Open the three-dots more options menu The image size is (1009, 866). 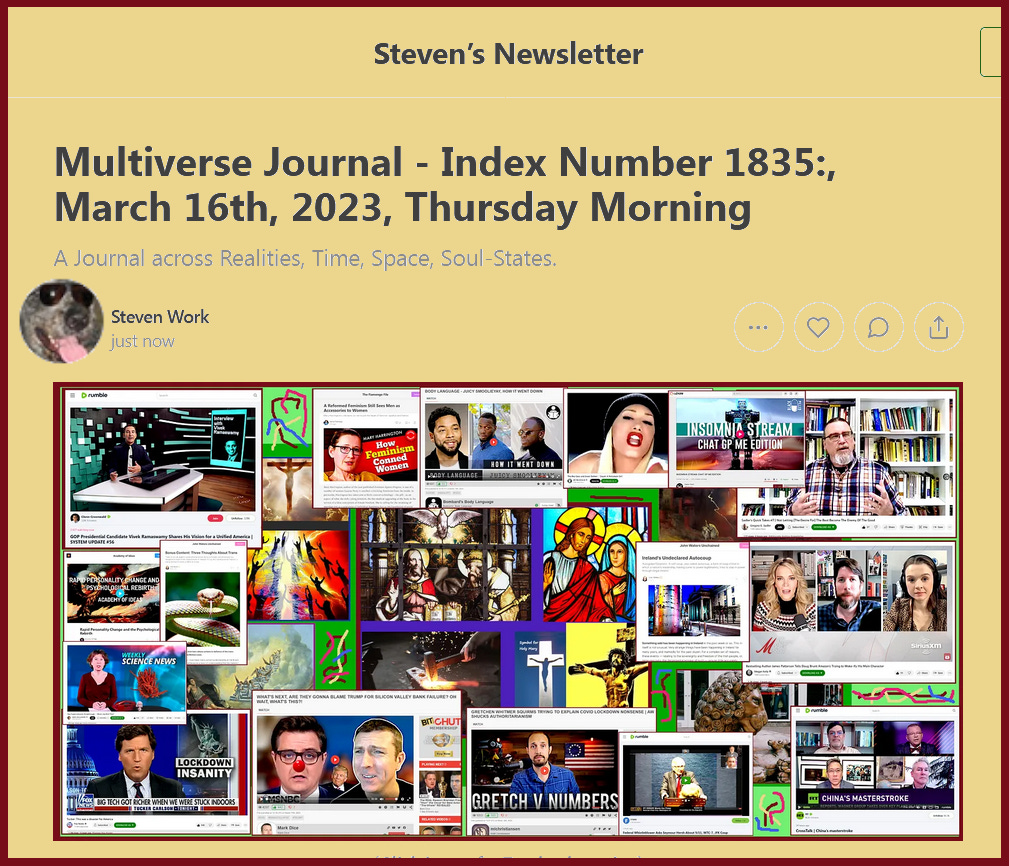tap(759, 327)
